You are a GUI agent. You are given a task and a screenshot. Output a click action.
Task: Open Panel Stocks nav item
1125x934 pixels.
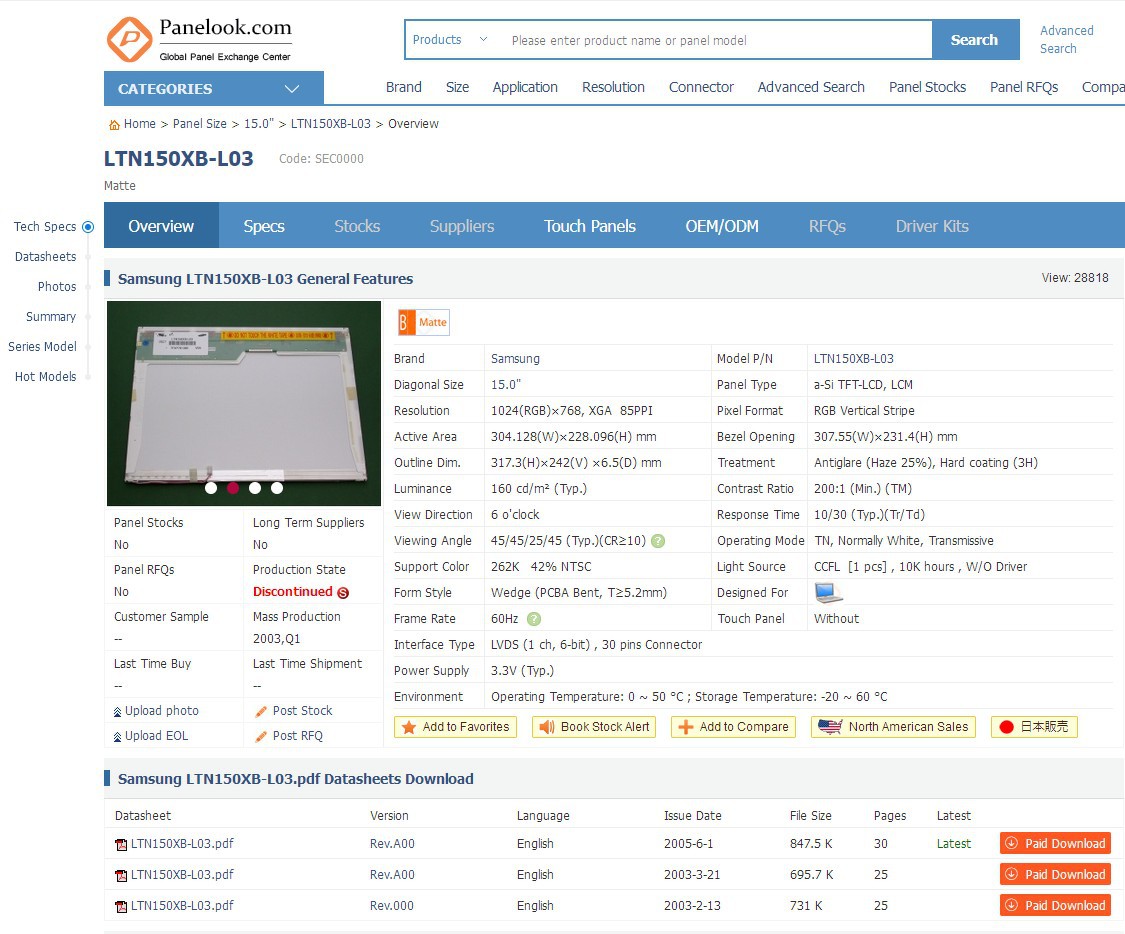click(x=927, y=88)
